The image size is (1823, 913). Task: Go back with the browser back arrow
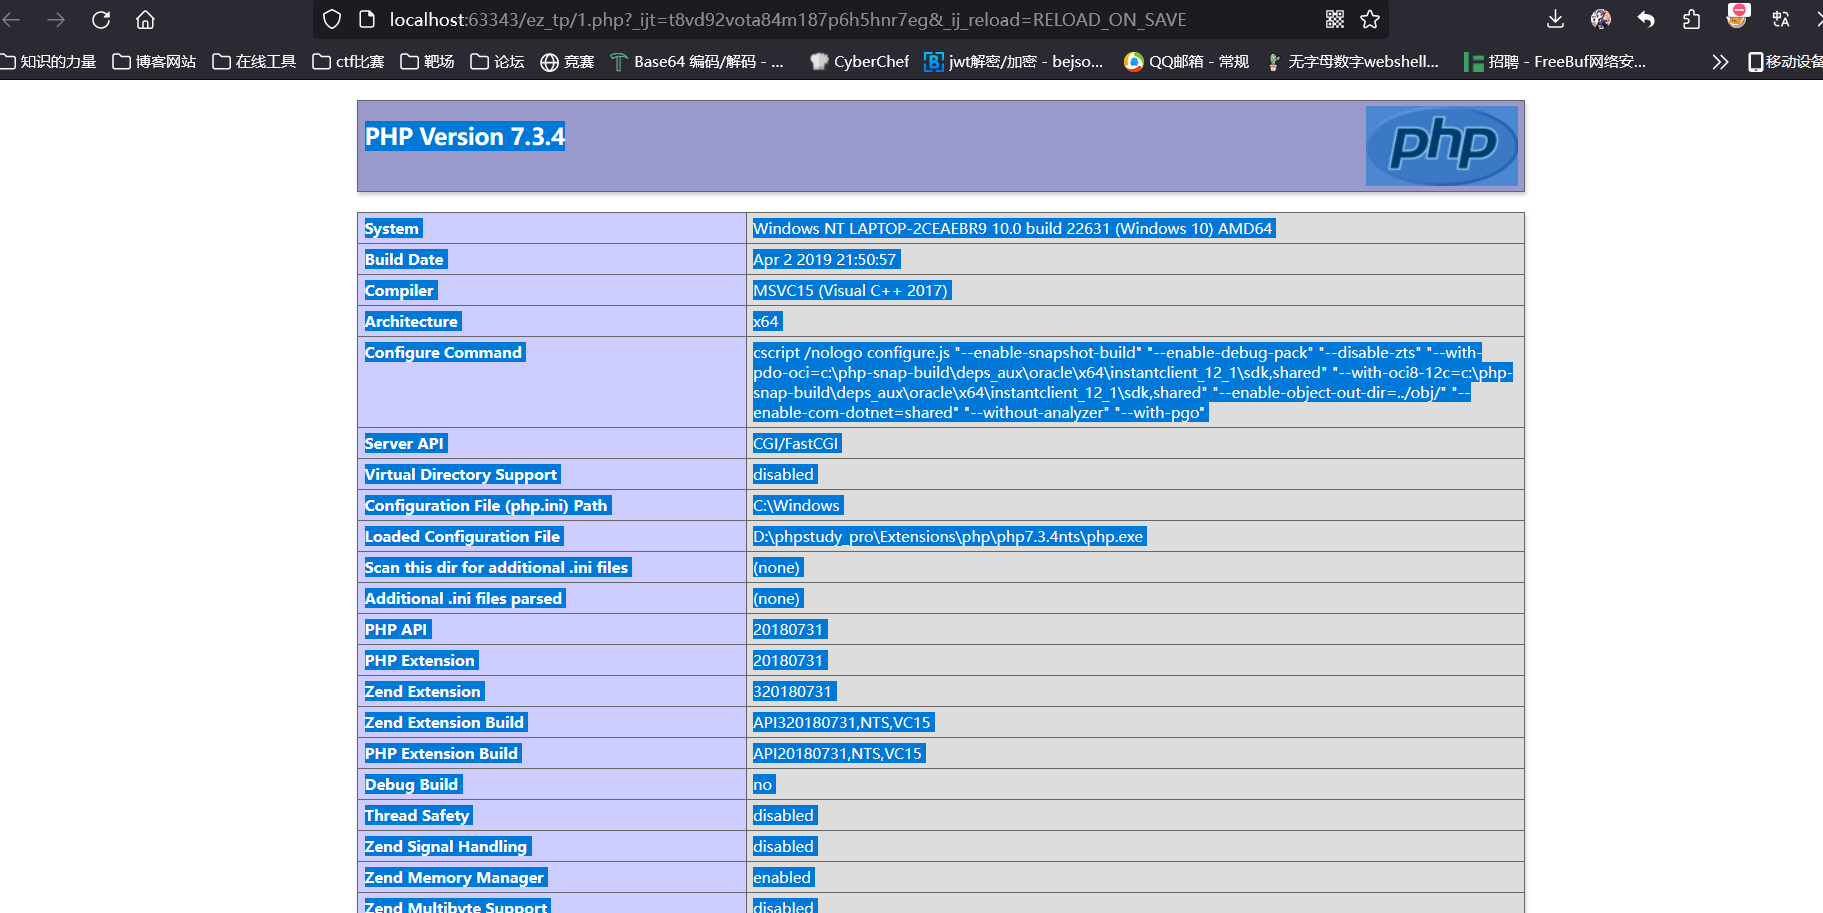(11, 20)
